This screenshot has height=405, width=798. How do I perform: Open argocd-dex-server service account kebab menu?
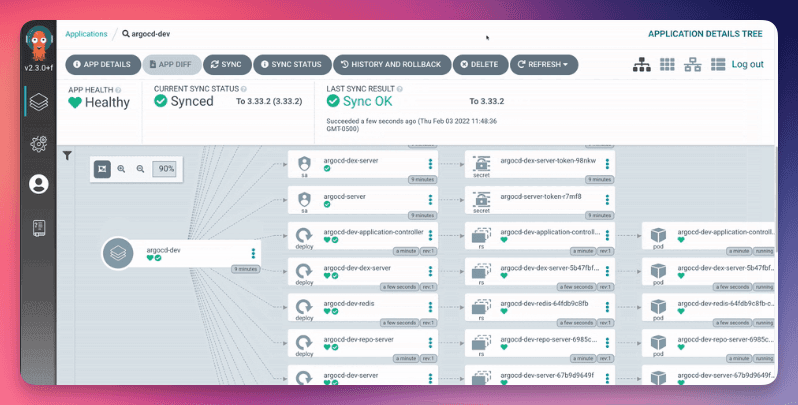pyautogui.click(x=430, y=164)
